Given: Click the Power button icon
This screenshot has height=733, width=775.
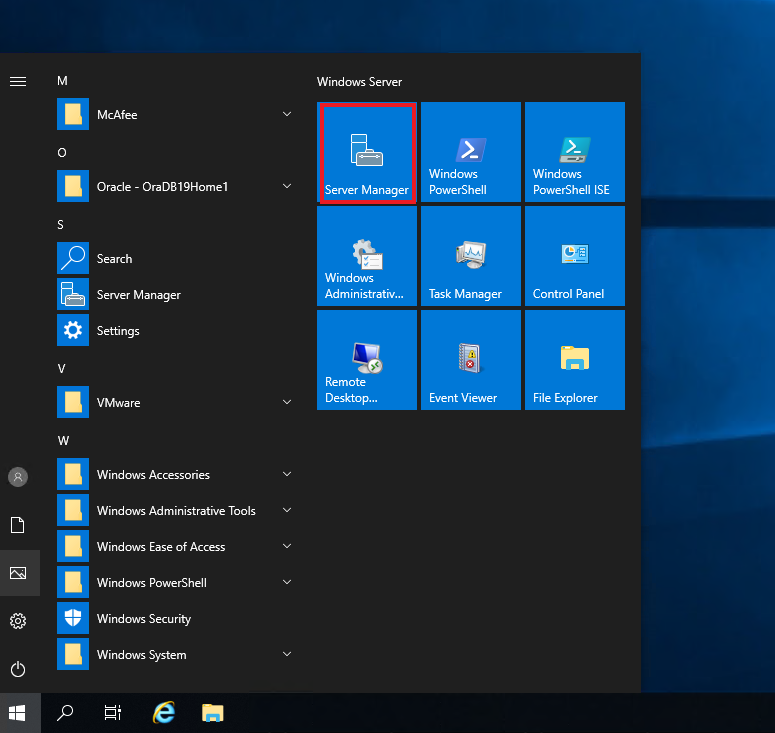Looking at the screenshot, I should [x=18, y=669].
